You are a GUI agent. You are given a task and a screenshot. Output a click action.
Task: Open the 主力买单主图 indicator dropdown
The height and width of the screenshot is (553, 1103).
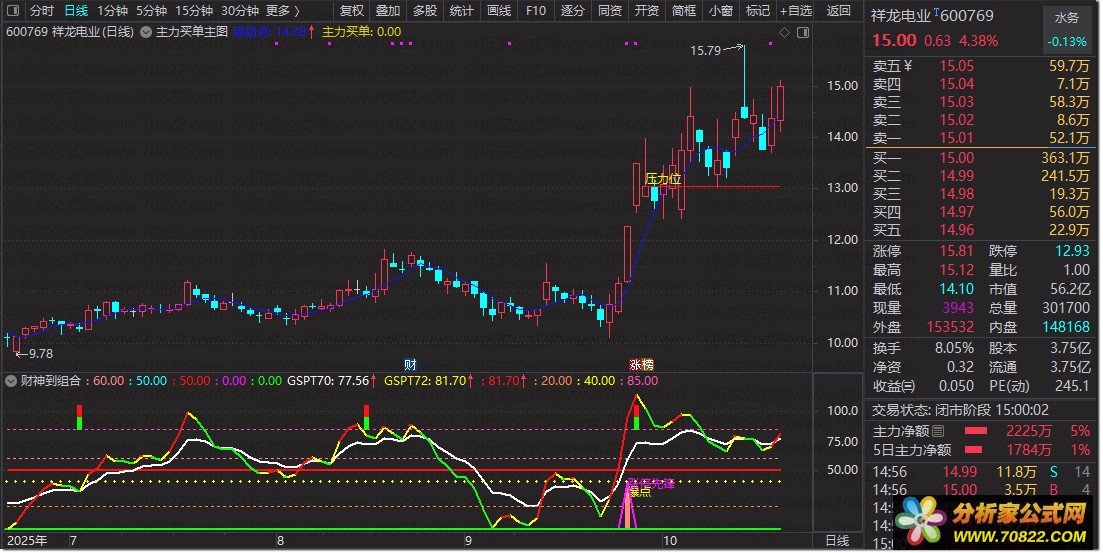click(147, 32)
